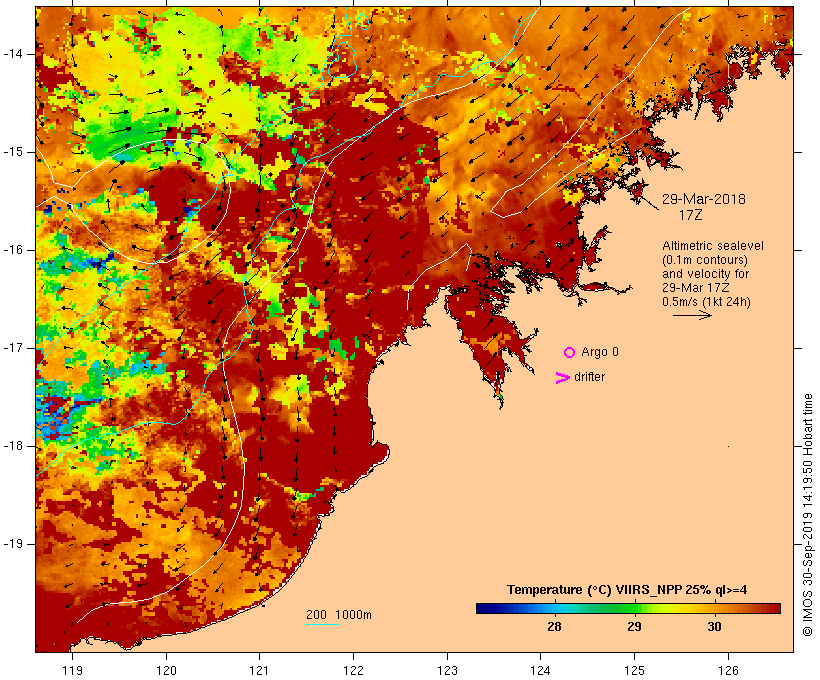Click the 'Altimetric sealevel' caption text
Screen dimensions: 820x680
pos(713,246)
